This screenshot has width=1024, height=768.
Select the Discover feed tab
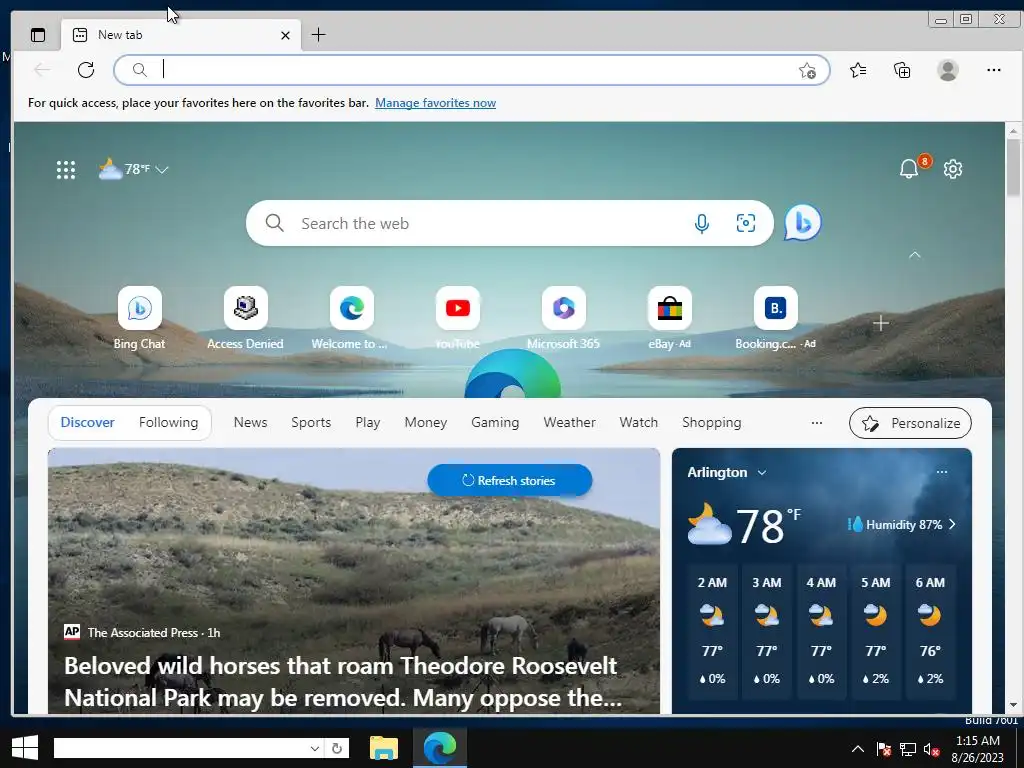88,423
